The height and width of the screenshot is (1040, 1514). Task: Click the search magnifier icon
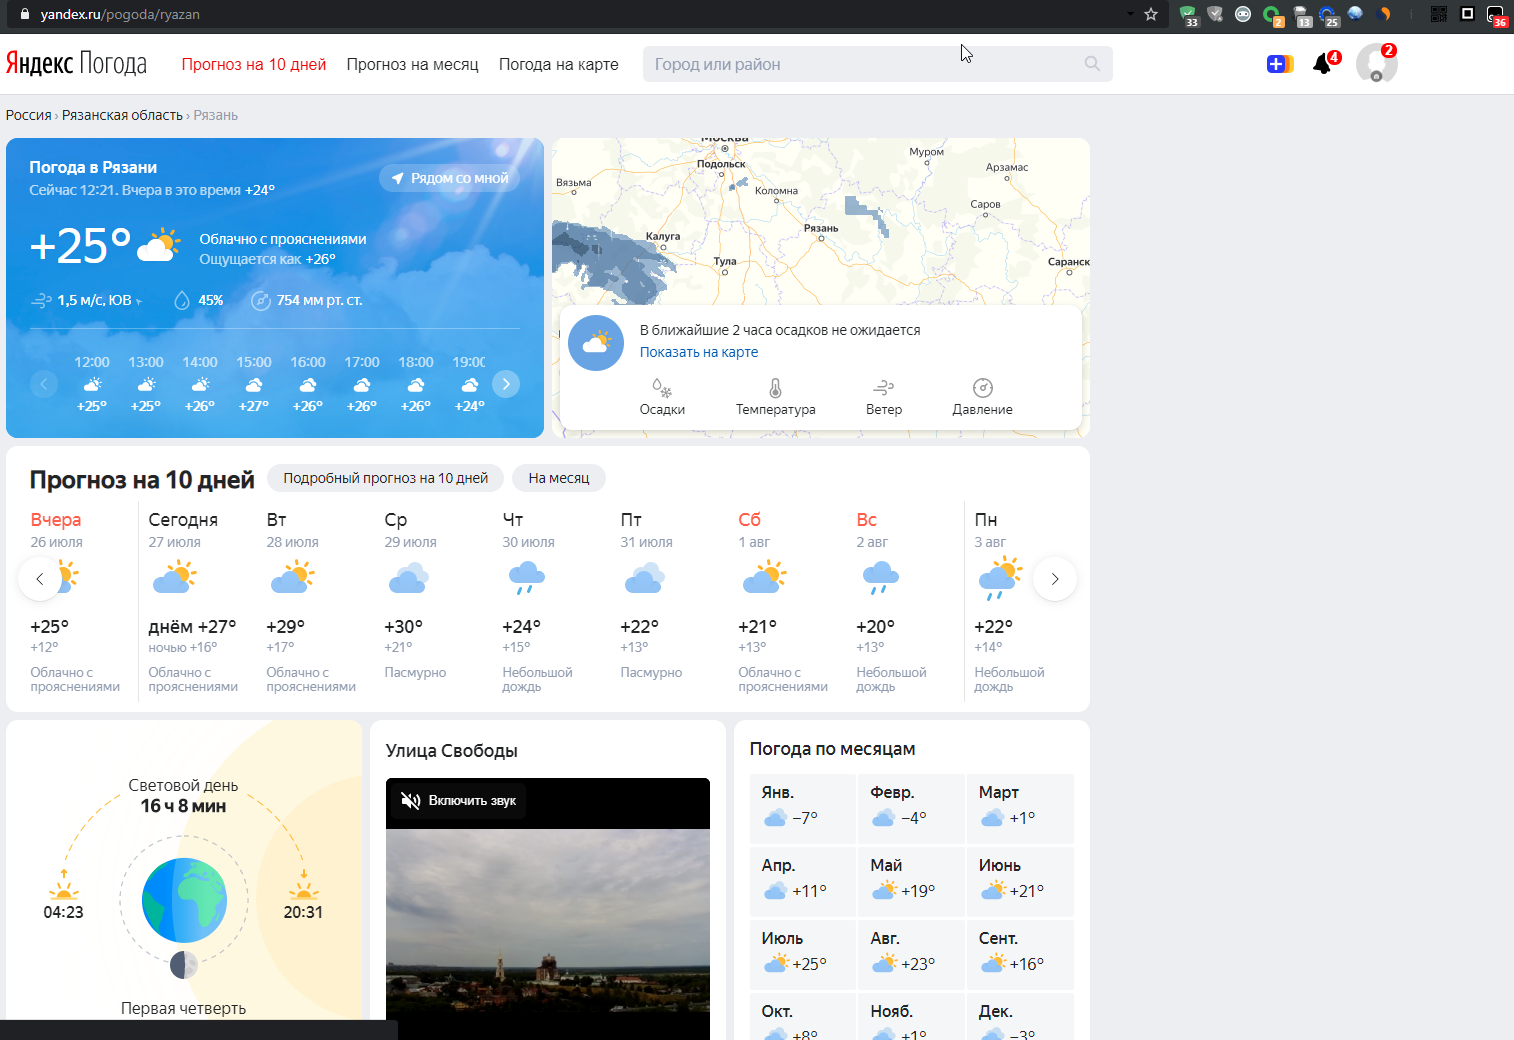[1091, 63]
